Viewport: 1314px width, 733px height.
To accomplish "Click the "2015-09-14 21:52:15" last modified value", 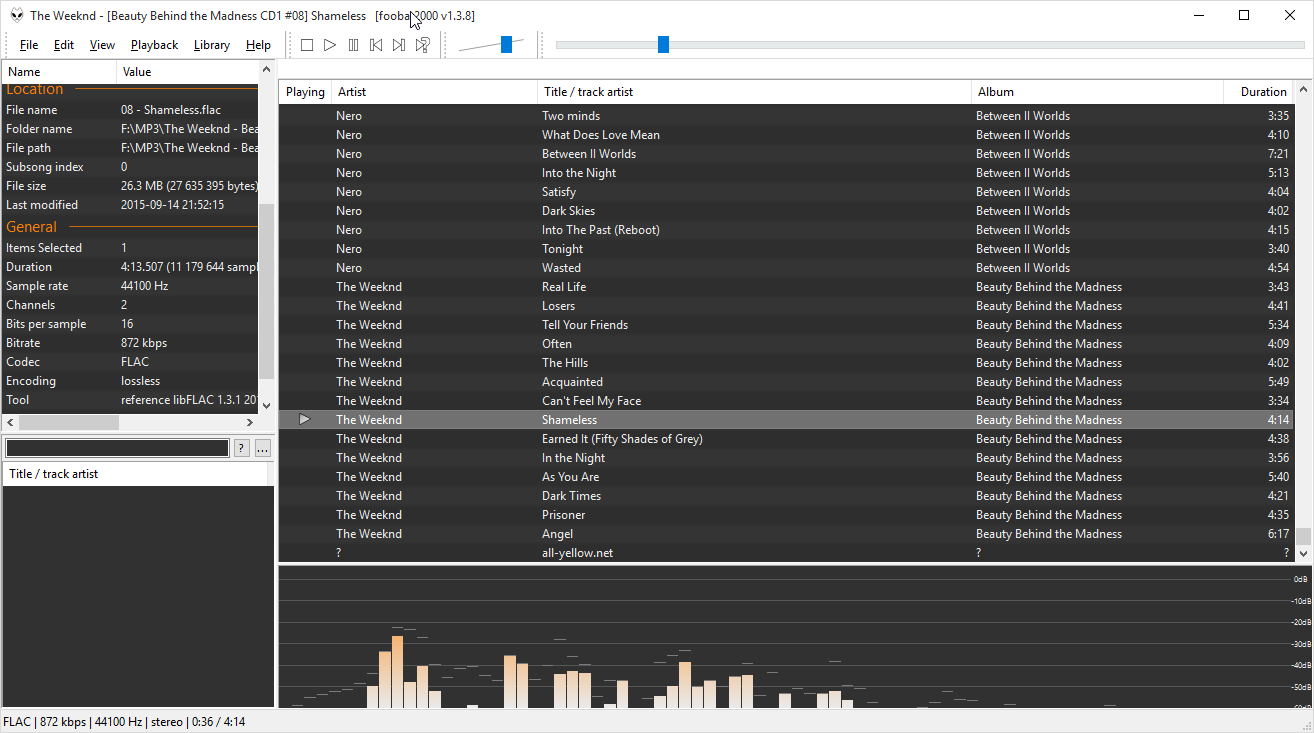I will click(x=172, y=205).
